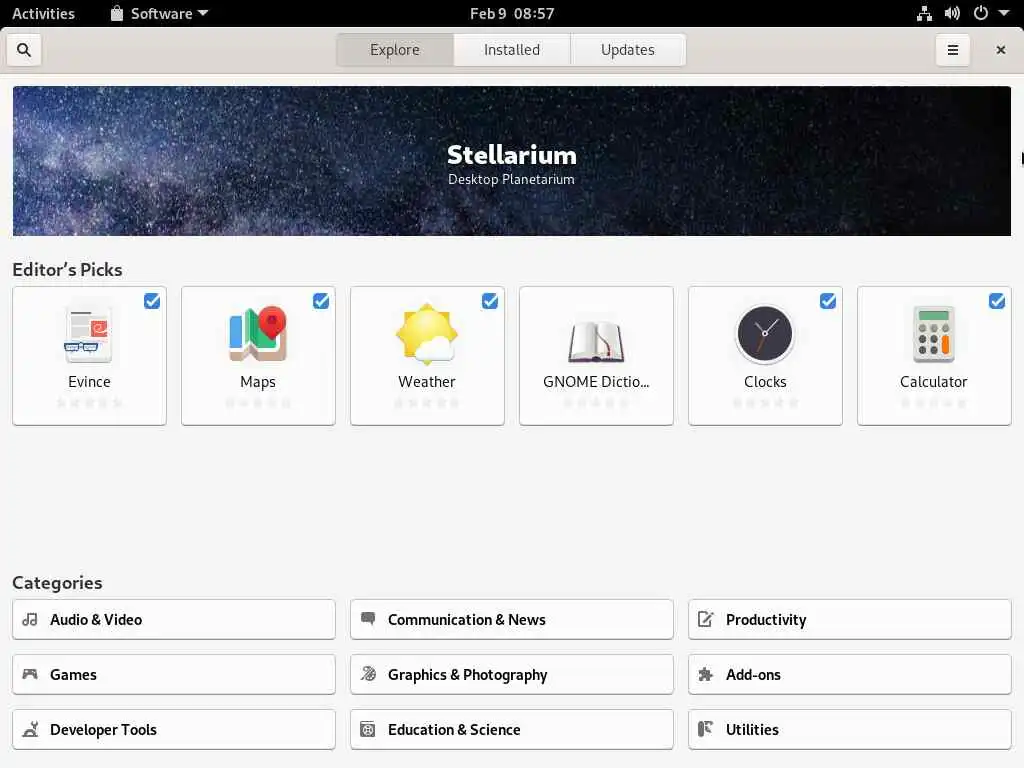Click the network status icon
The width and height of the screenshot is (1024, 768).
pyautogui.click(x=924, y=13)
